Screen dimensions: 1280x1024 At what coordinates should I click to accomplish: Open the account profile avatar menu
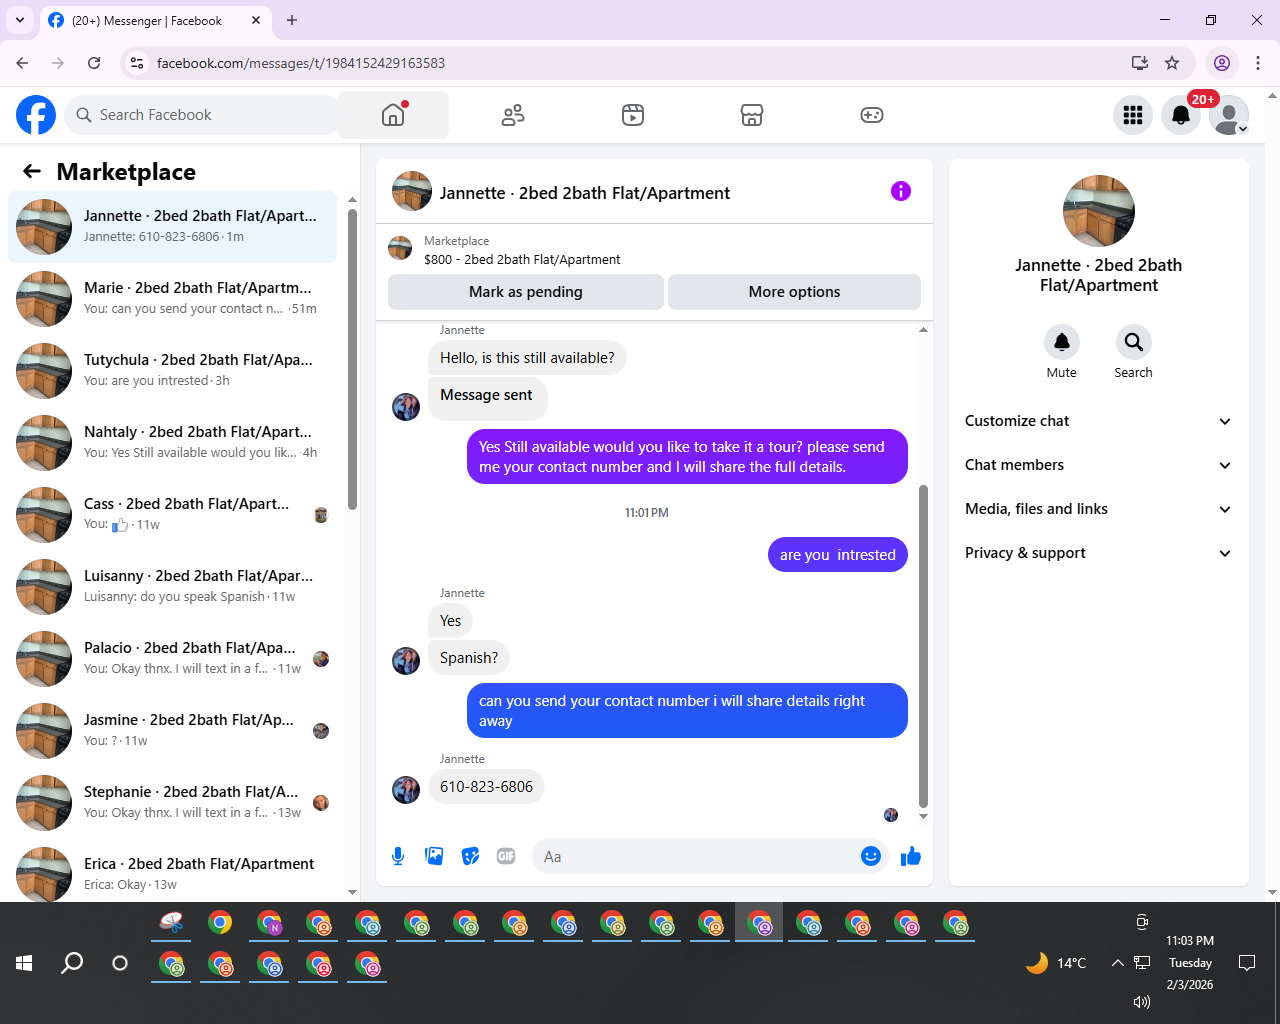click(1229, 115)
